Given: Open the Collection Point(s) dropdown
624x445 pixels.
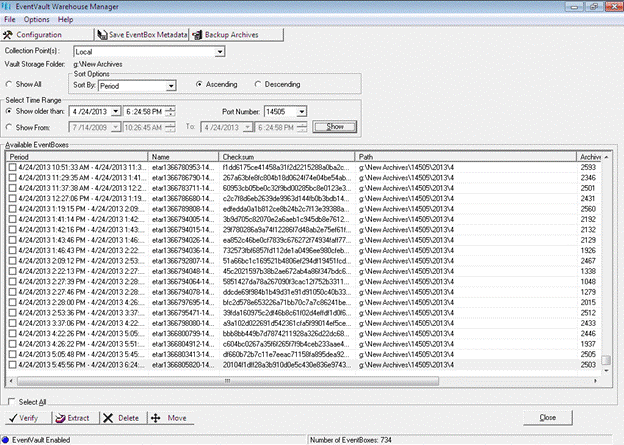Looking at the screenshot, I should [220, 52].
